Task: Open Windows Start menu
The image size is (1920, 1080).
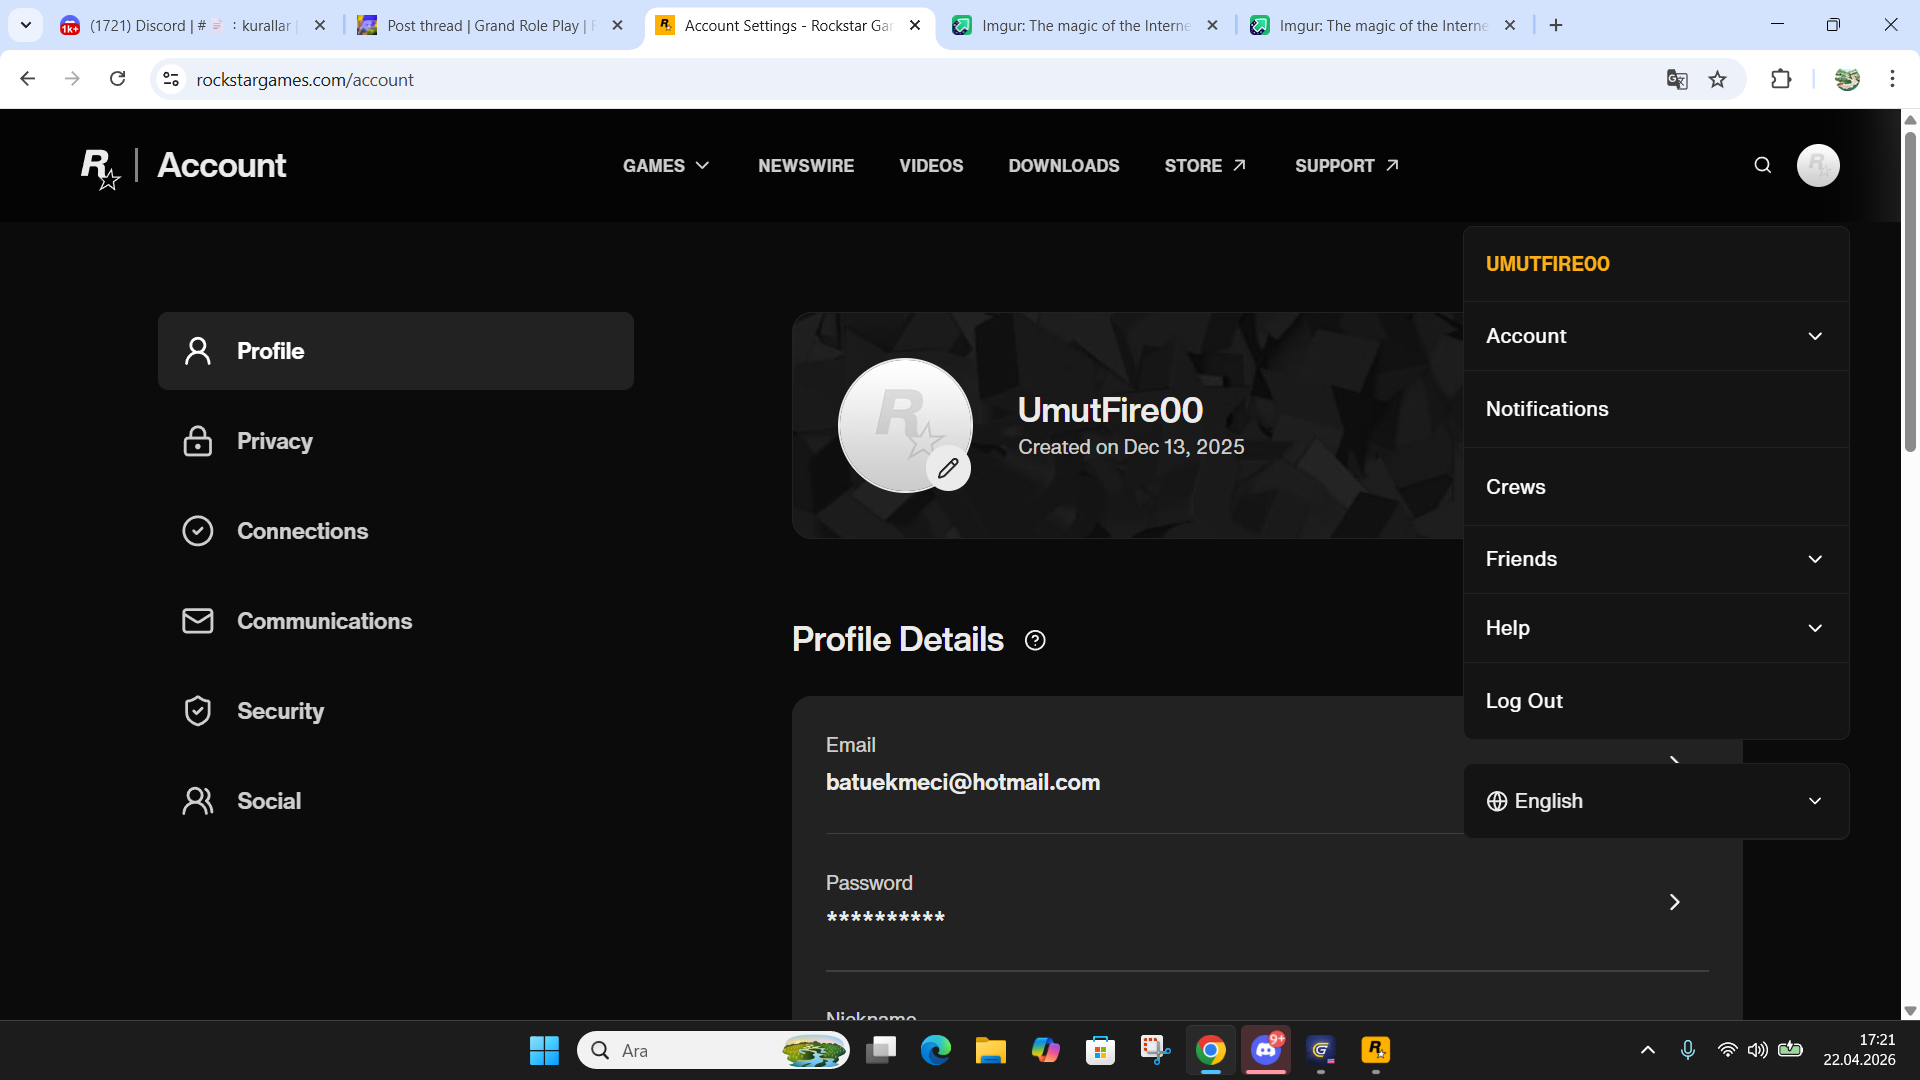Action: click(544, 1050)
